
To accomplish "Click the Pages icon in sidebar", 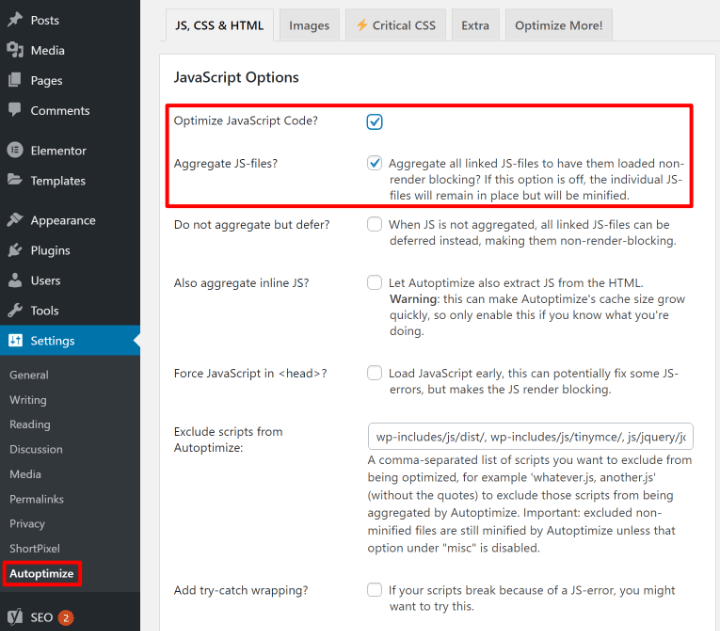I will pyautogui.click(x=15, y=80).
